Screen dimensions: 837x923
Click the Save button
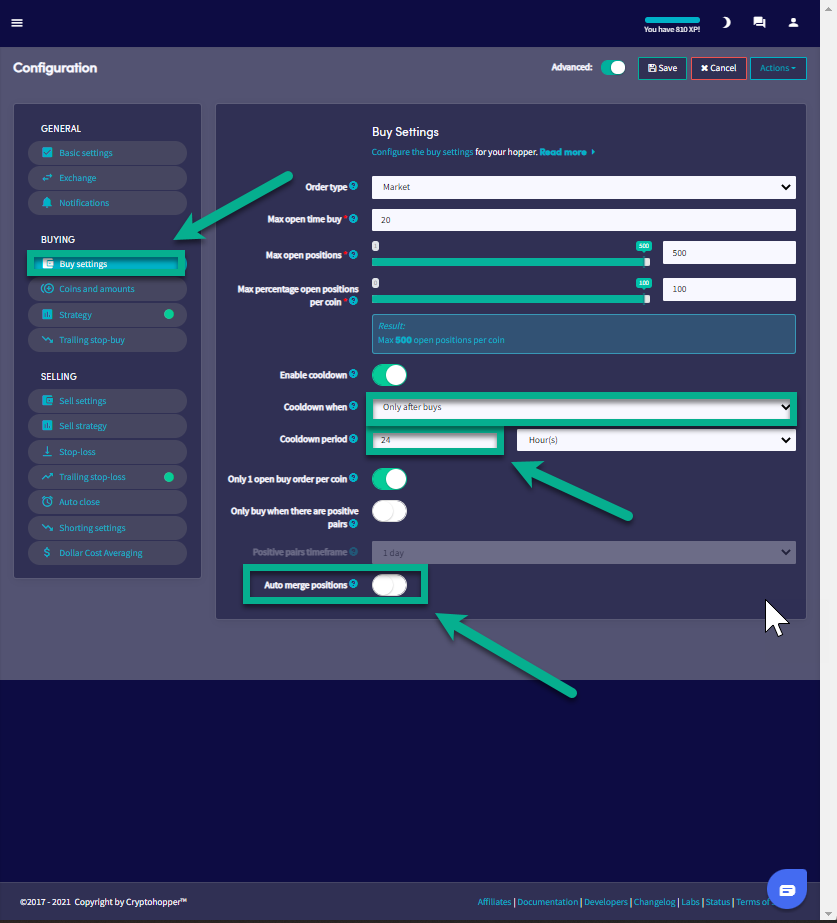[662, 68]
